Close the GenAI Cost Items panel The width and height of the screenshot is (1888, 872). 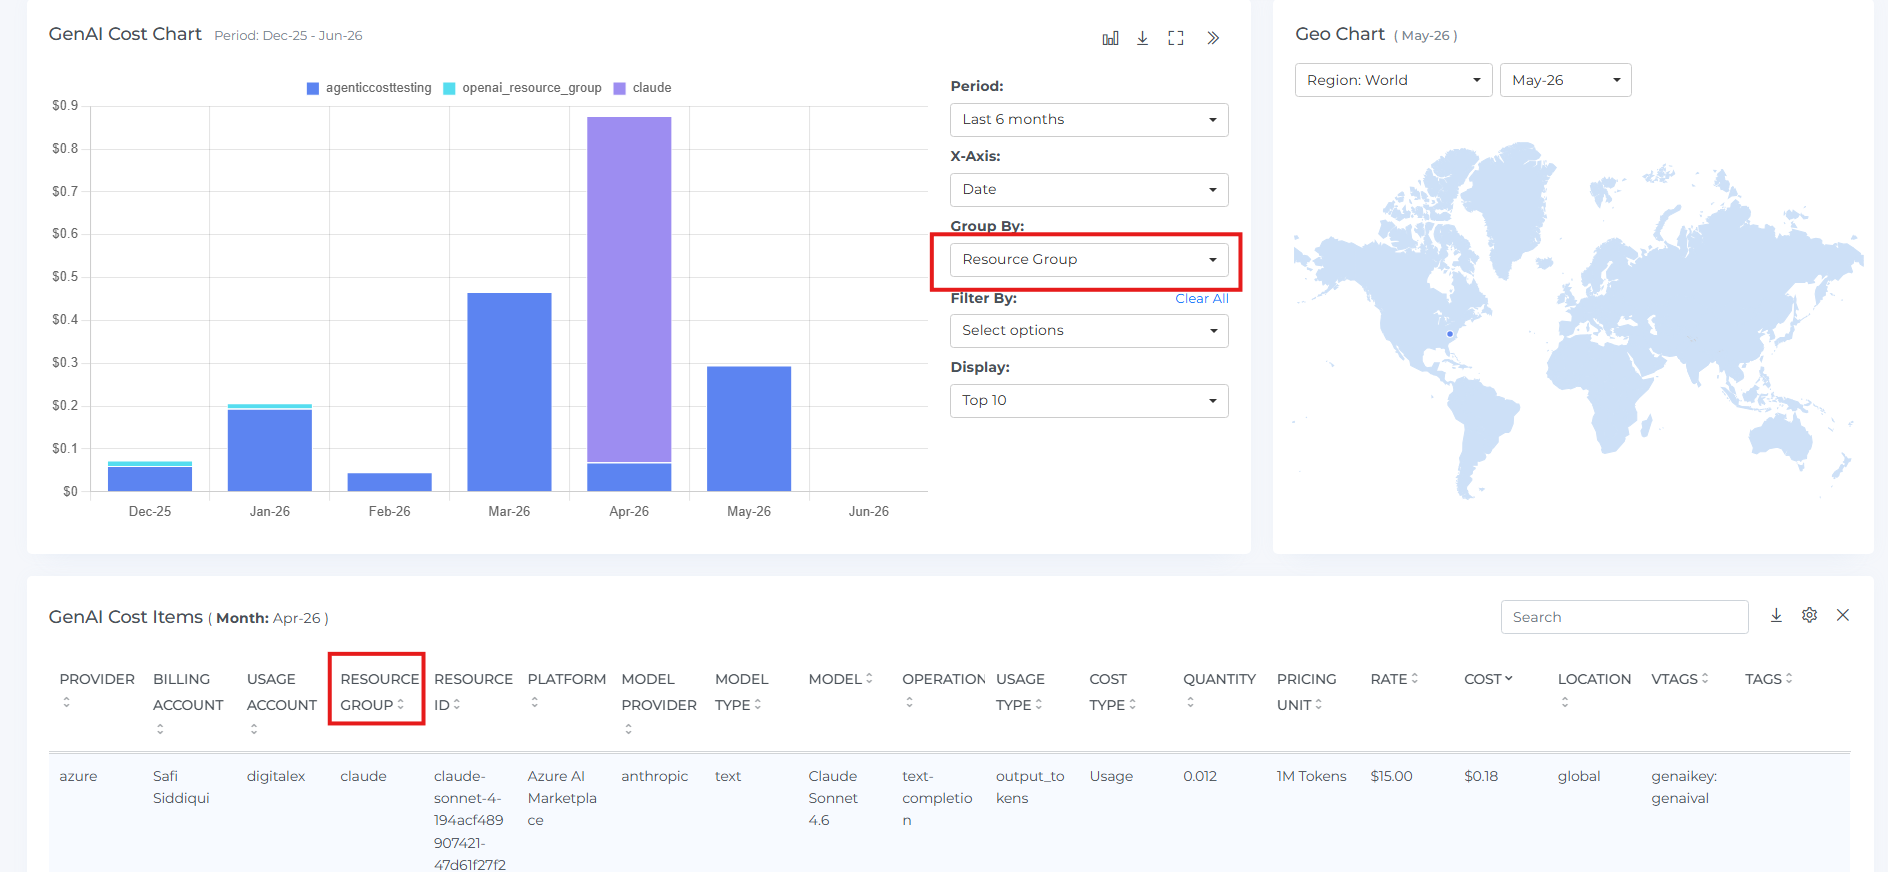[1843, 615]
